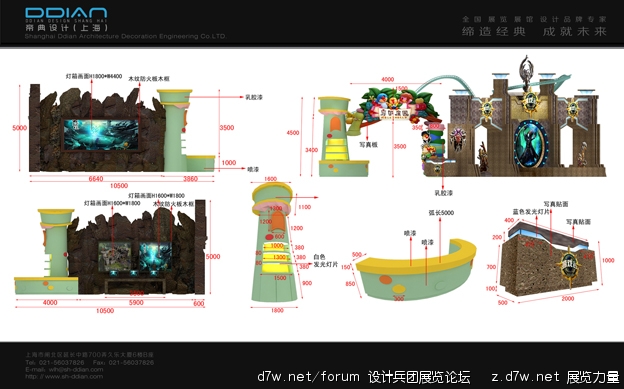Click the left monitor image in the lower rock wall
624x389 pixels.
coord(115,257)
